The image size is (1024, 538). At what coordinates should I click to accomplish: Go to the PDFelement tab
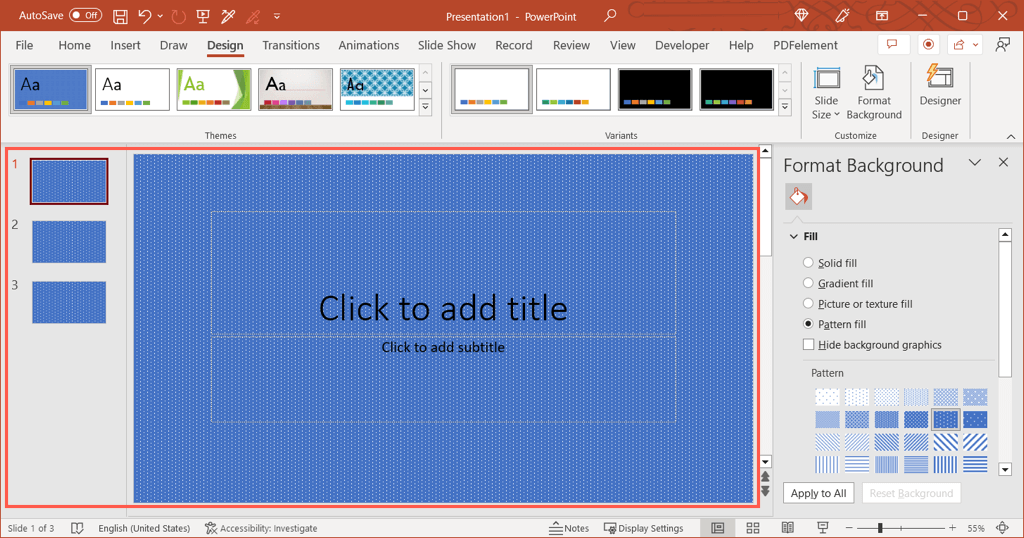[805, 45]
